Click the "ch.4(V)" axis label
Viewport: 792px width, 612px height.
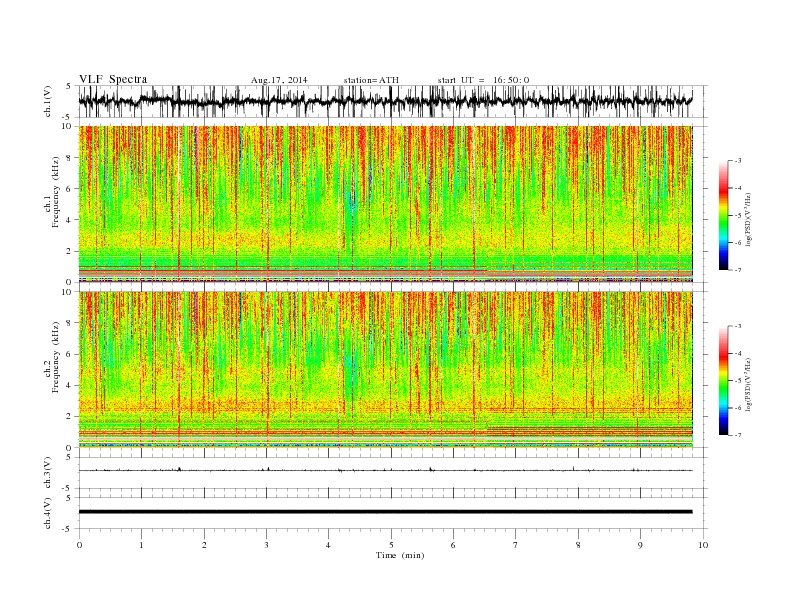click(x=48, y=513)
